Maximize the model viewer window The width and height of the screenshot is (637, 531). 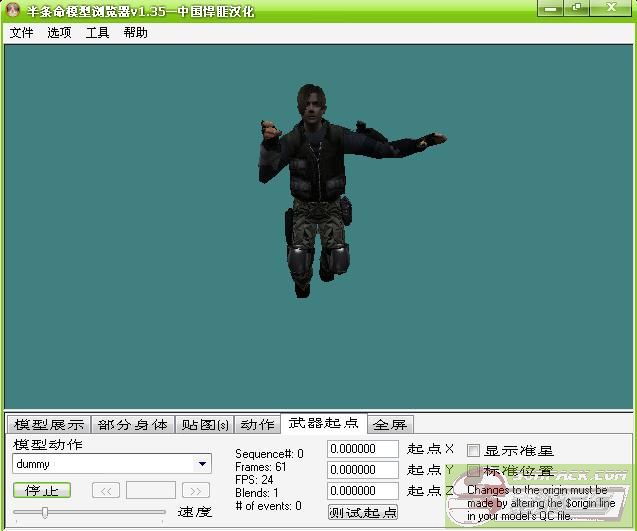point(576,8)
